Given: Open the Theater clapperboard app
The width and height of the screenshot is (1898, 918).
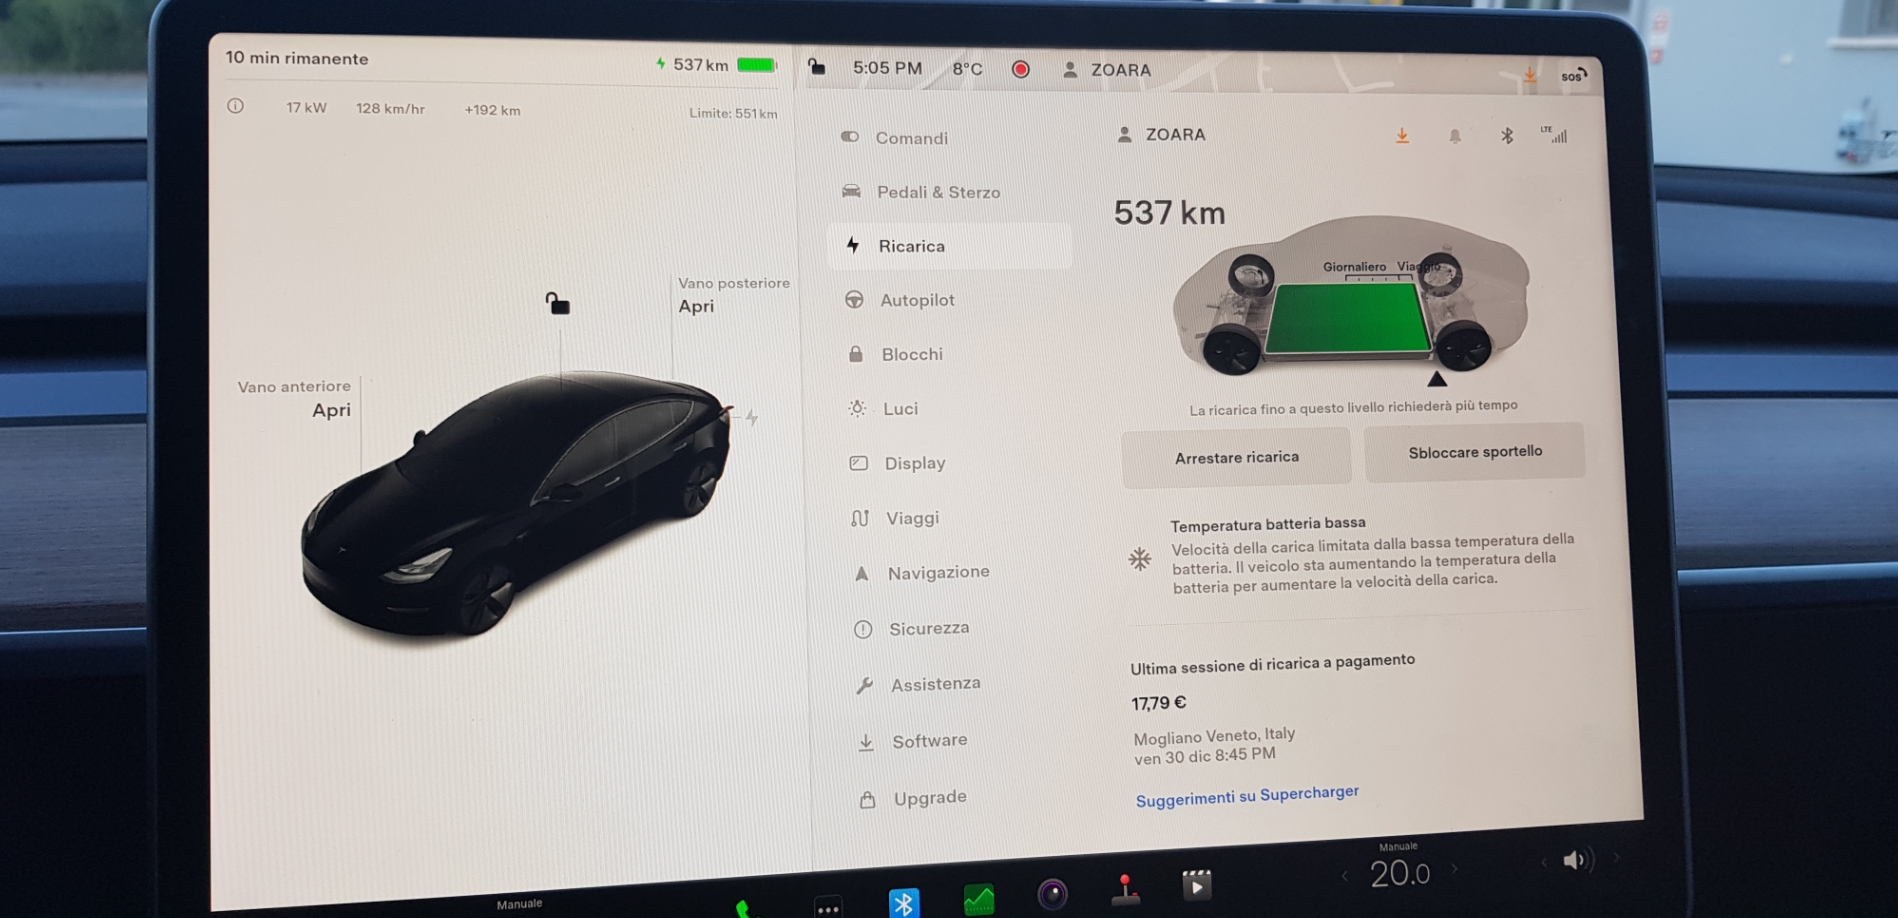Looking at the screenshot, I should point(1197,884).
